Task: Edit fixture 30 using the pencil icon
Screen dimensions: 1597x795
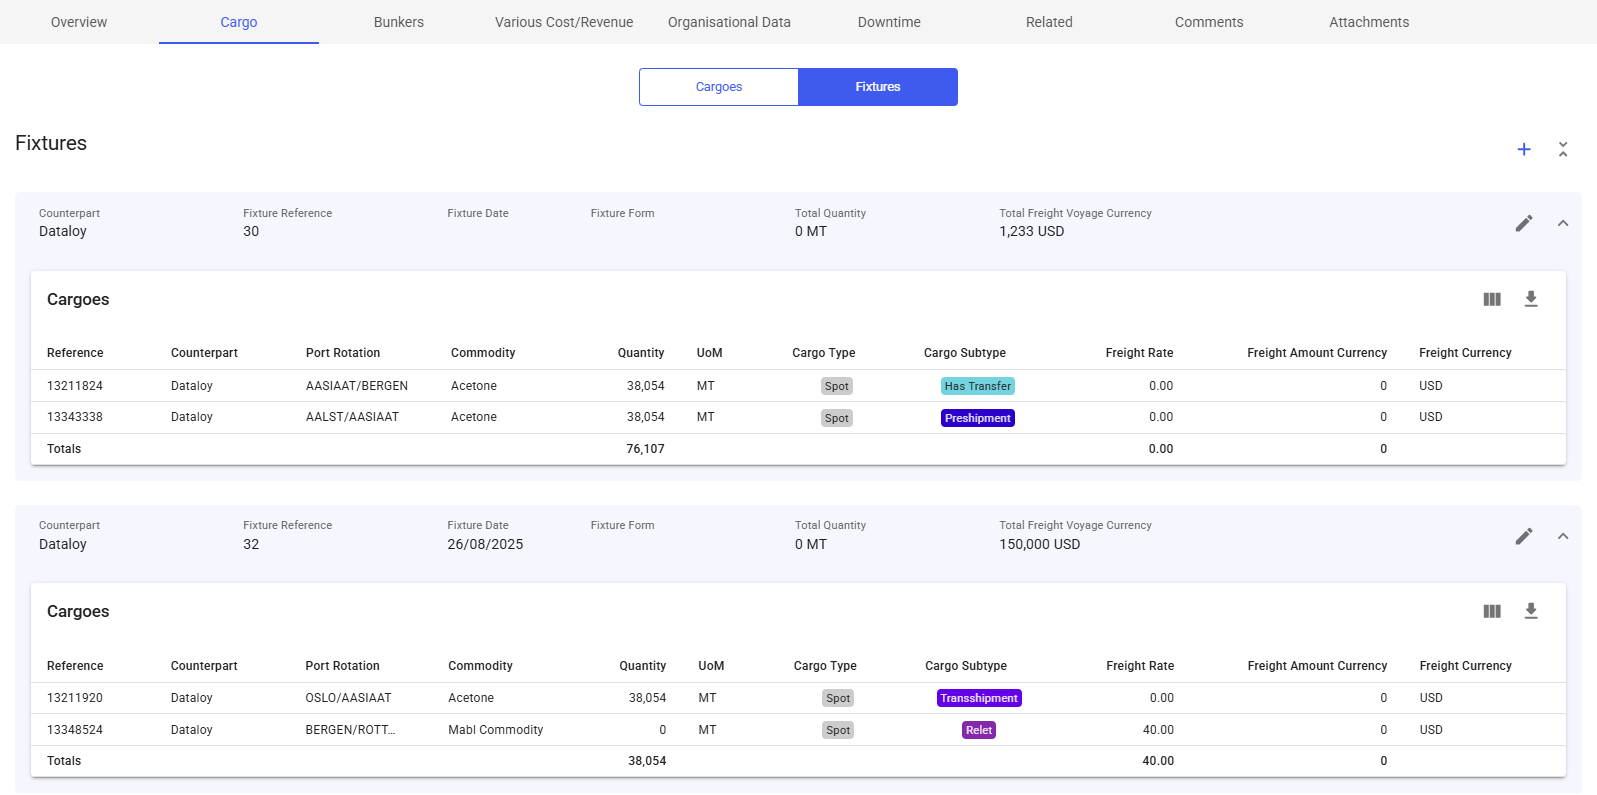Action: tap(1523, 223)
